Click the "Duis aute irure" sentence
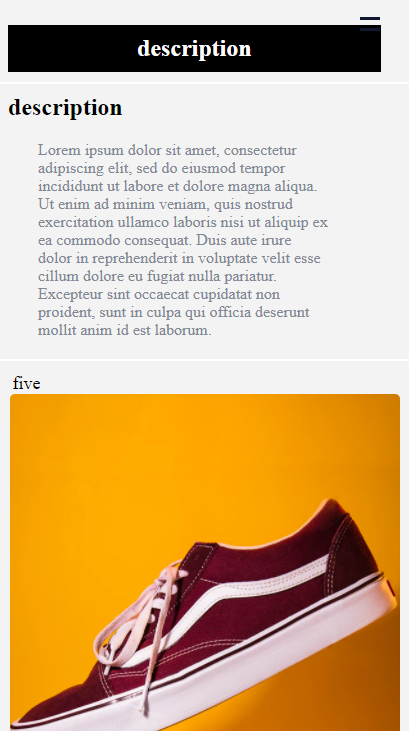This screenshot has height=731, width=409. click(x=181, y=258)
